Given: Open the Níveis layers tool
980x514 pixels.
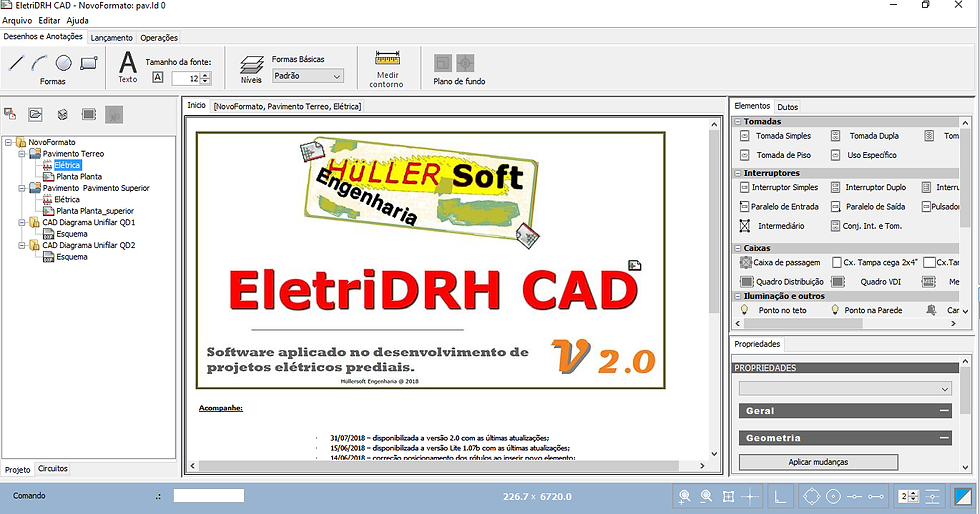Looking at the screenshot, I should click(x=251, y=69).
